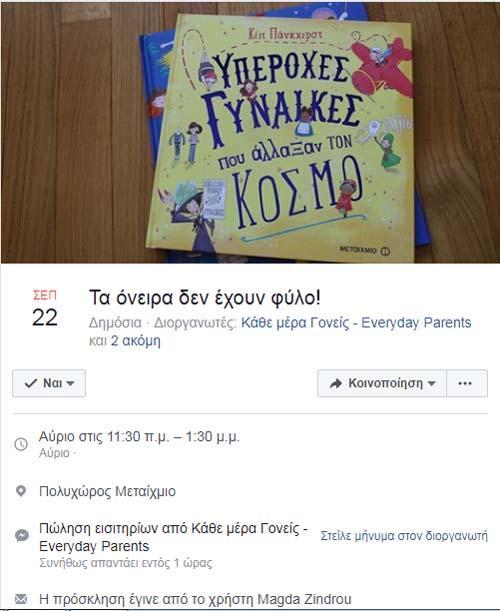
Task: Open the Κοινοποίηση share button
Action: (382, 383)
